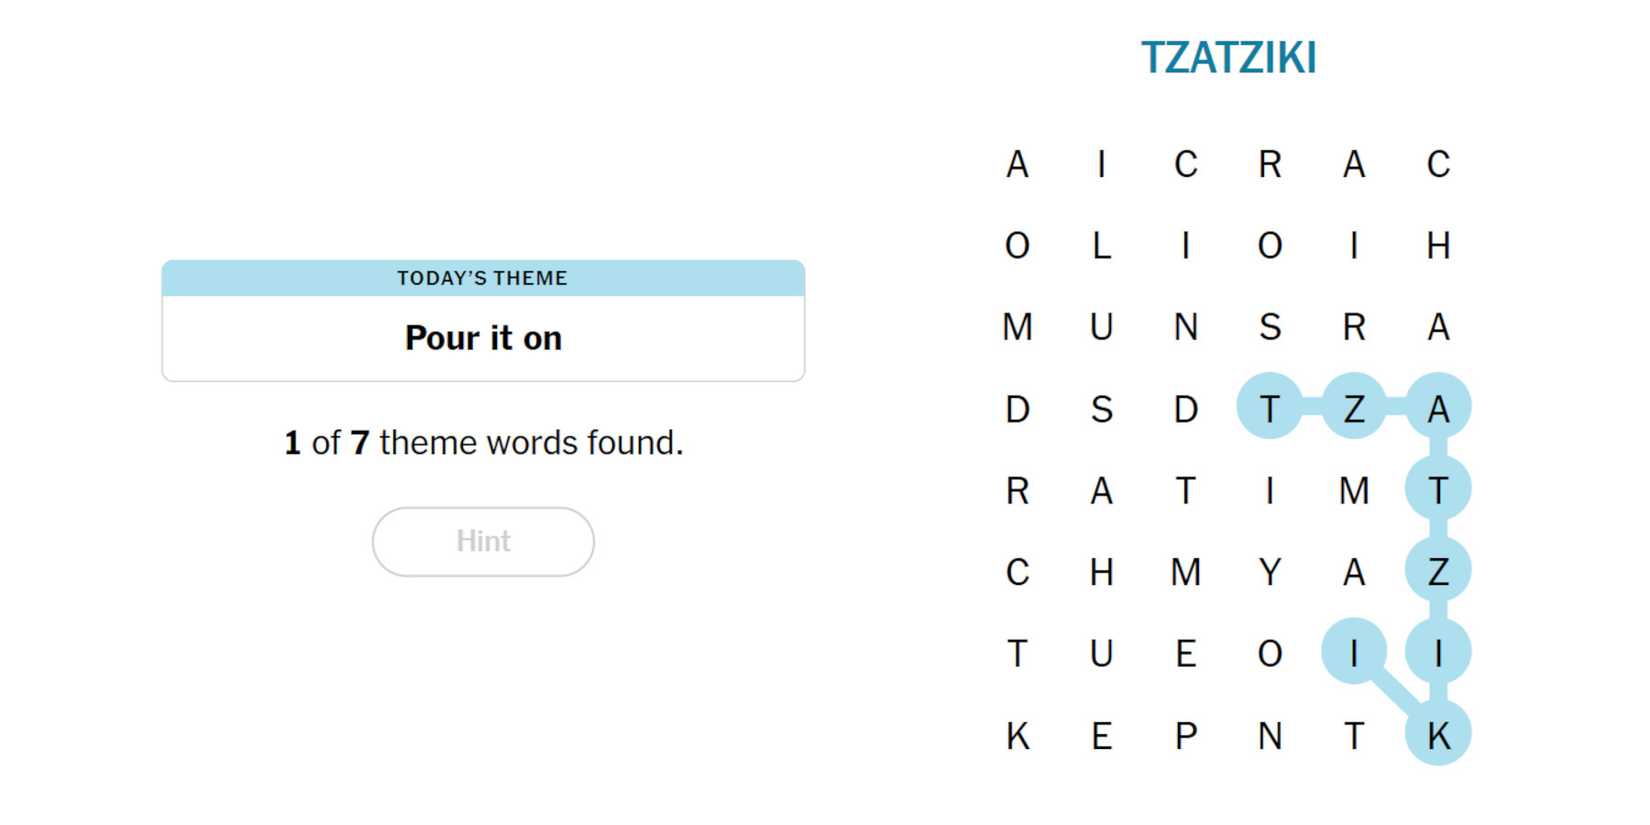The image size is (1650, 825).
Task: Click the R between C and A
Action: point(1270,164)
